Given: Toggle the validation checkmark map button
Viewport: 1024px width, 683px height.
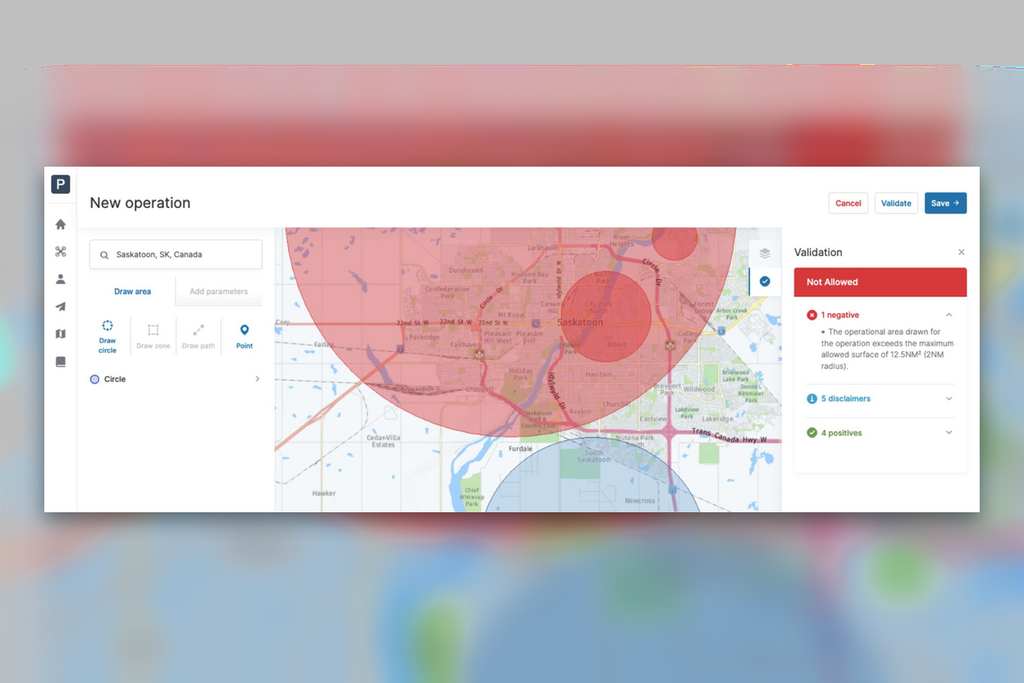Looking at the screenshot, I should click(x=765, y=281).
